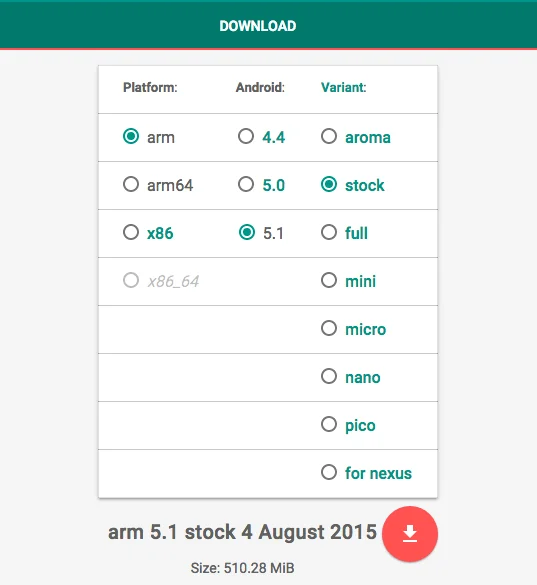The image size is (537, 585).
Task: Choose the for nexus variant
Action: point(329,472)
